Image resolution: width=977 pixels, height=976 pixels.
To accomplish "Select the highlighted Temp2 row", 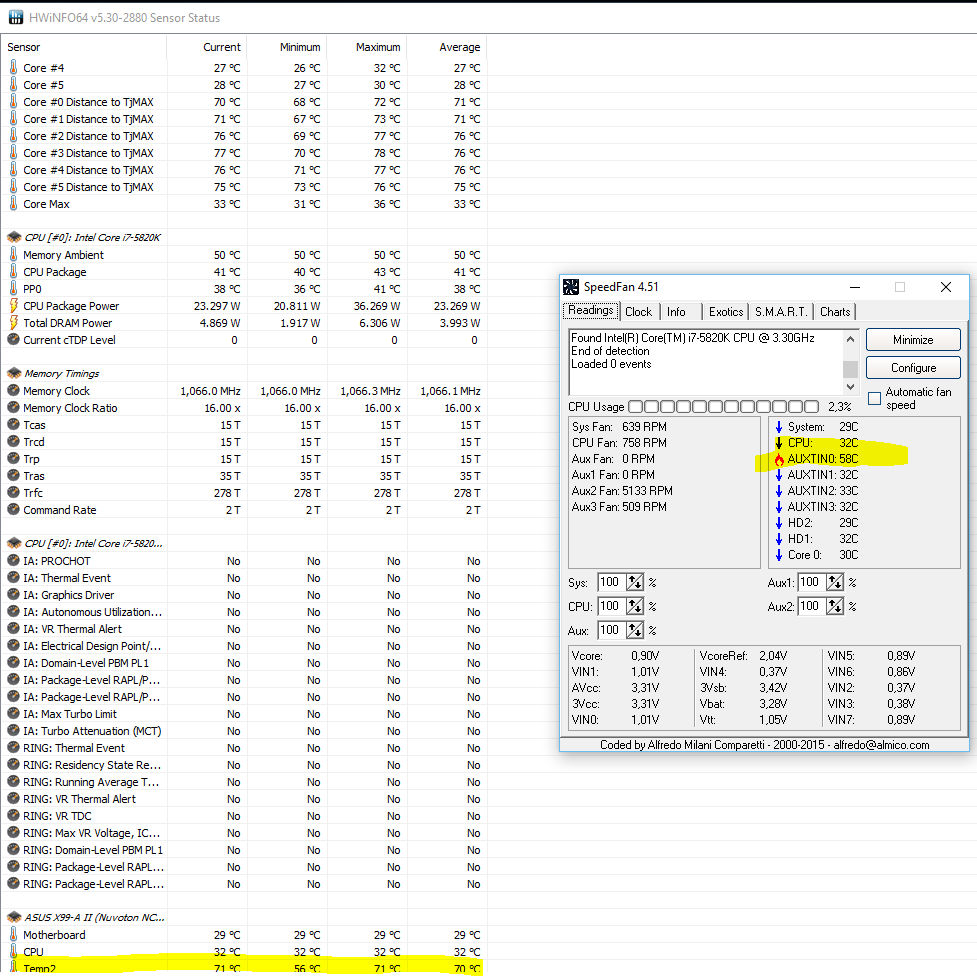I will (x=244, y=968).
